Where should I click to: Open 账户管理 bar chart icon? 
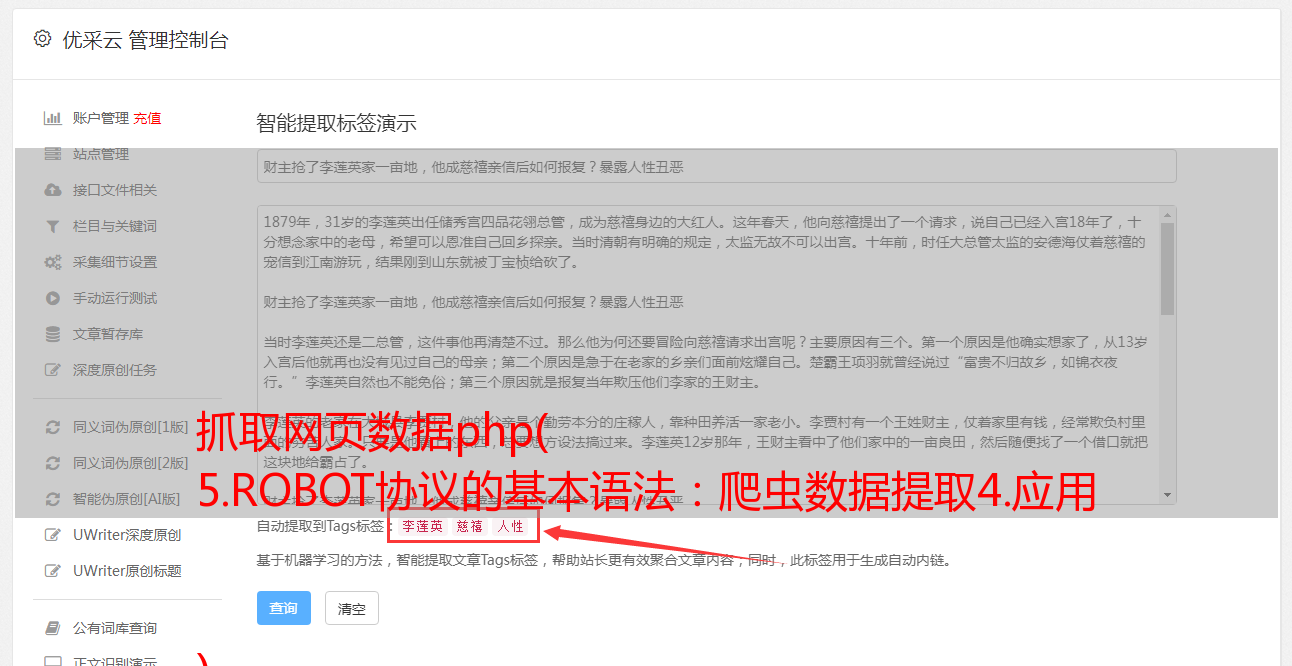[53, 118]
